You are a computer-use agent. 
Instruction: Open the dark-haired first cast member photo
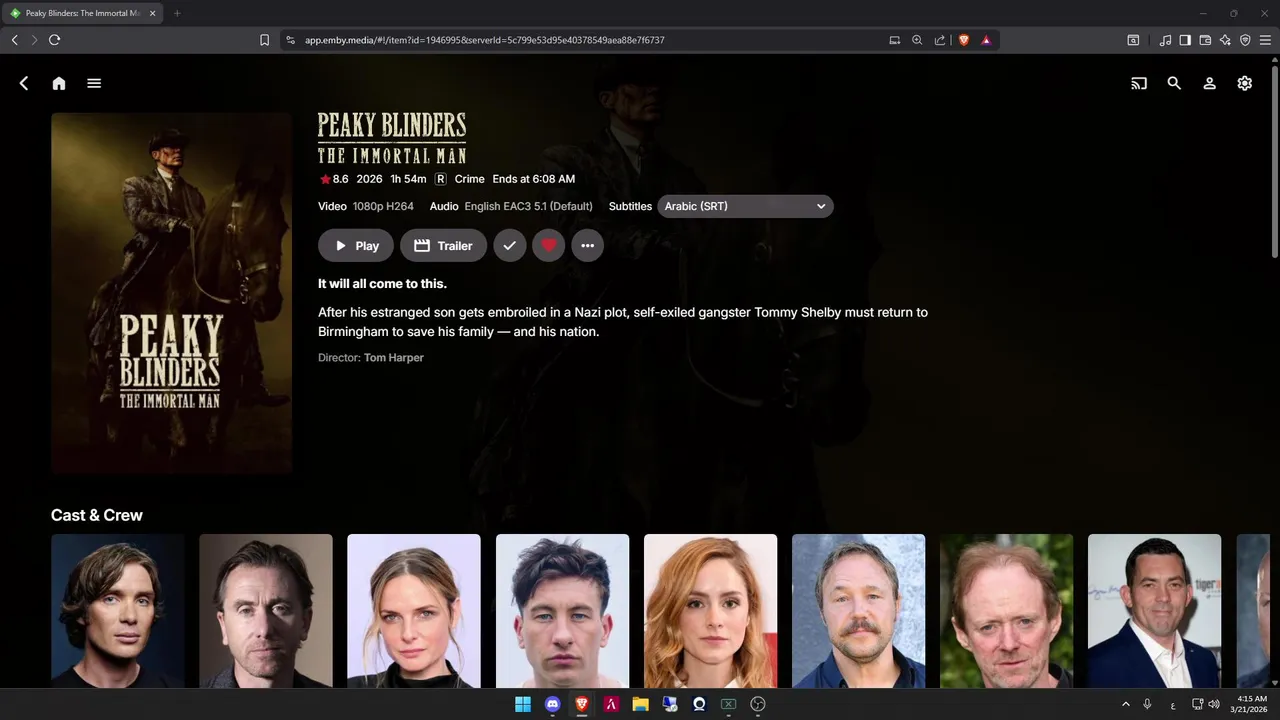pos(118,611)
